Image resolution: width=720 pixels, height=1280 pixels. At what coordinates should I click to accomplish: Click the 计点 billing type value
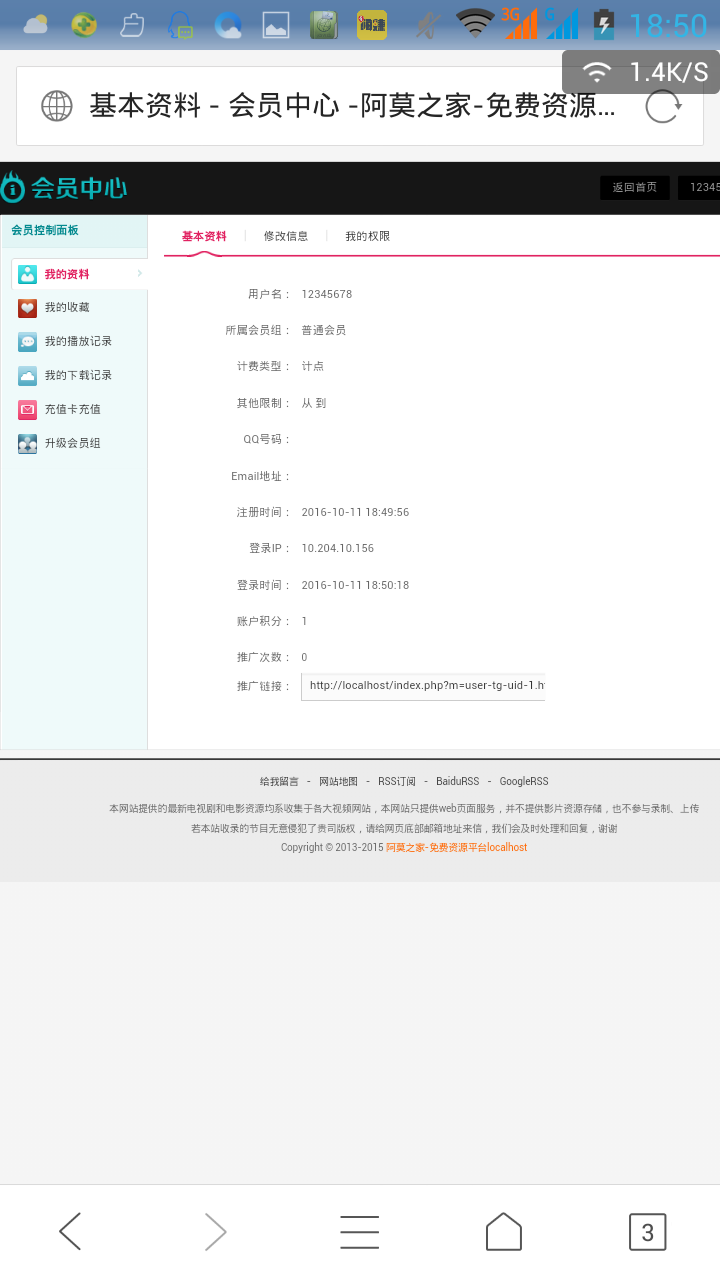click(x=313, y=366)
